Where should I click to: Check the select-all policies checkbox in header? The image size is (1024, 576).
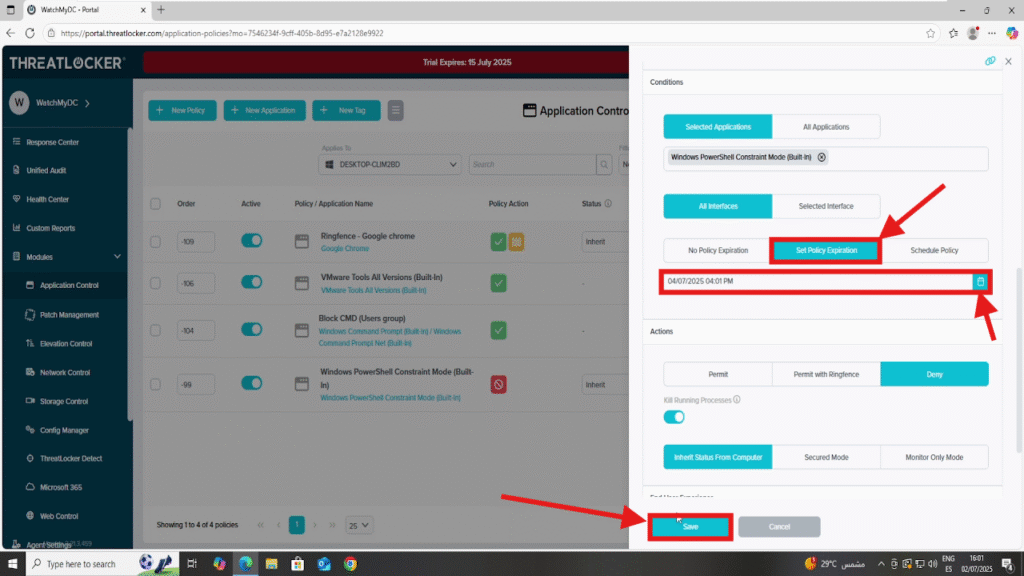[x=155, y=204]
